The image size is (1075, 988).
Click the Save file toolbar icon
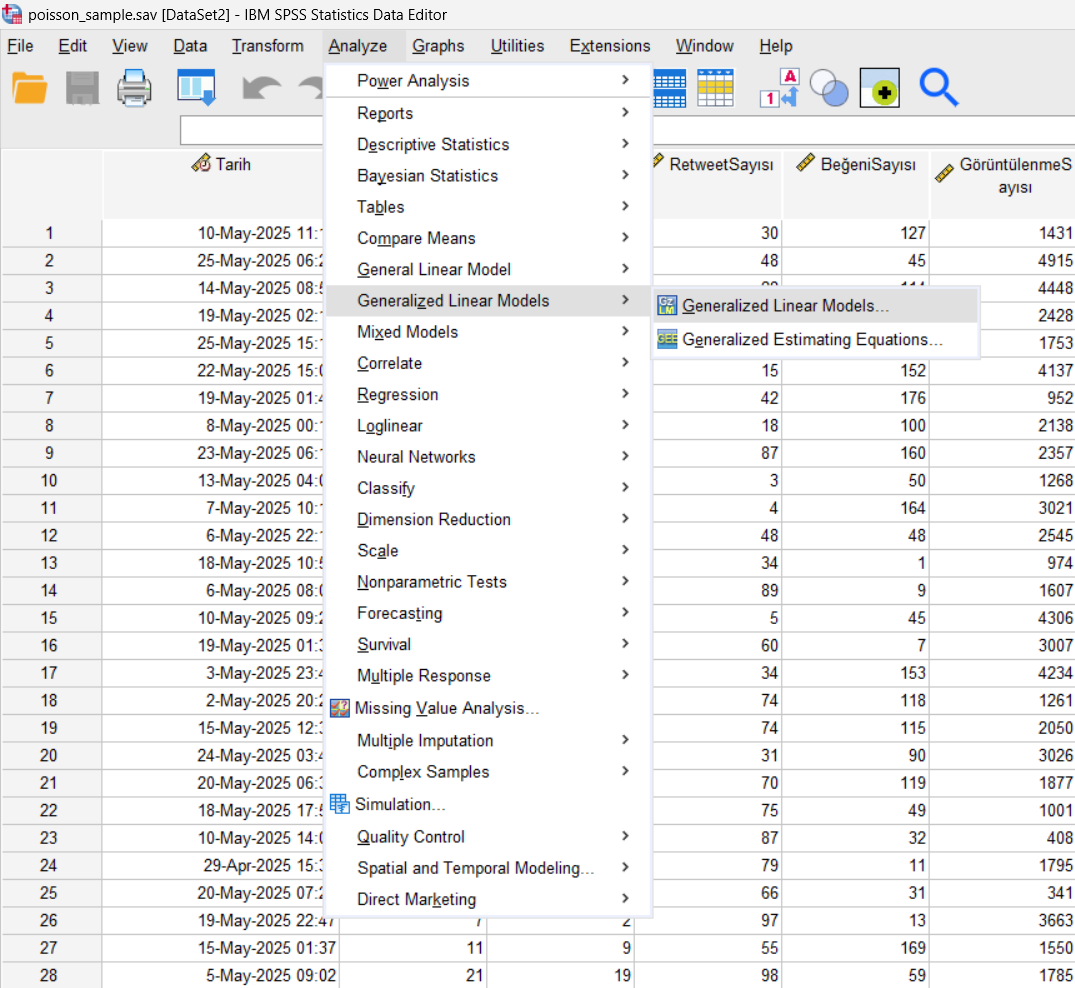82,88
